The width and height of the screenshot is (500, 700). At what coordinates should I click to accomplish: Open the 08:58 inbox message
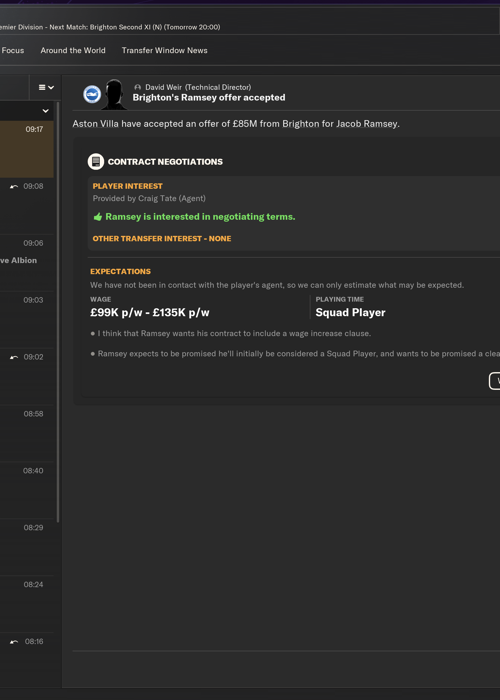coord(27,433)
